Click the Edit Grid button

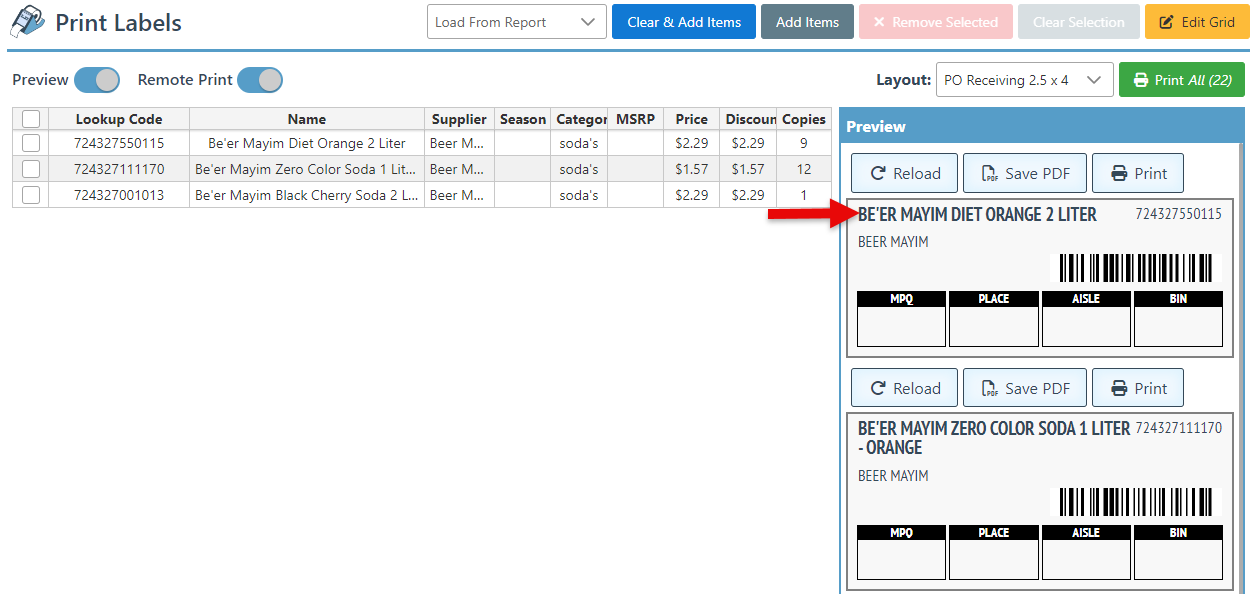[x=1195, y=22]
